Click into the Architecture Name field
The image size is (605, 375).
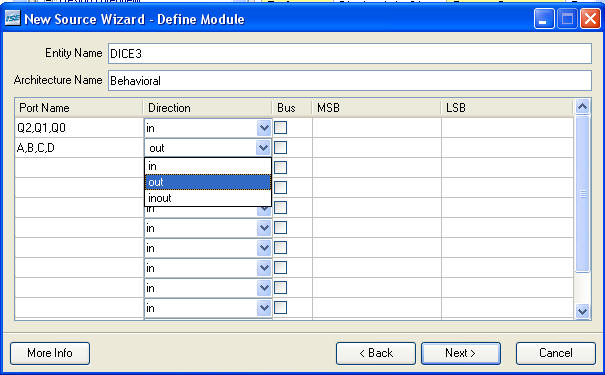(350, 81)
